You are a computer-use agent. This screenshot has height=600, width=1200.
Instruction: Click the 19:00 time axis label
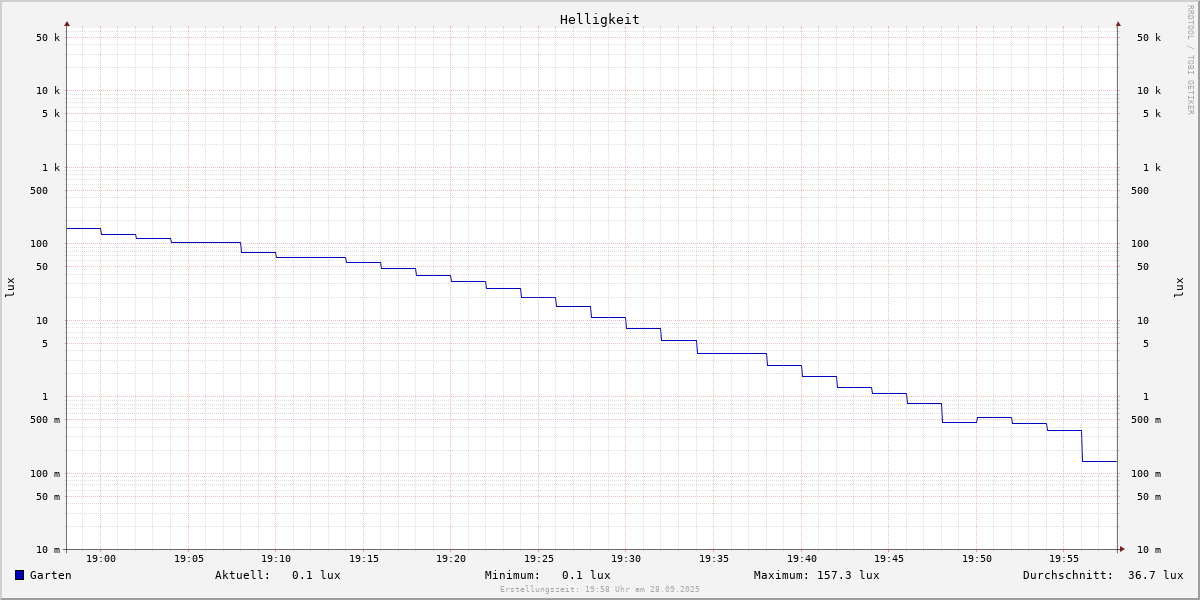coord(101,559)
